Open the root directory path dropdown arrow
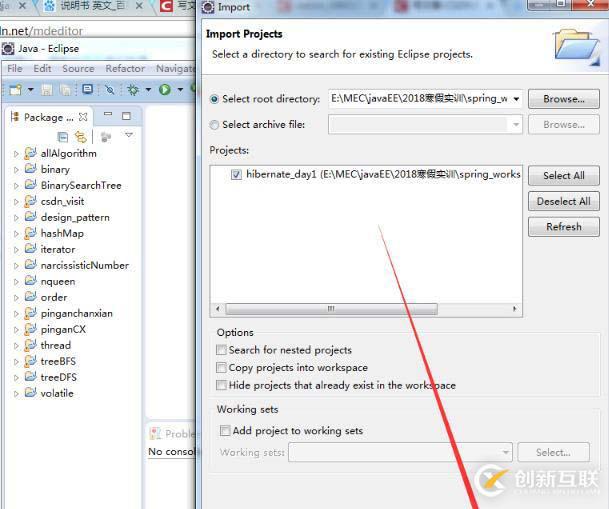The image size is (609, 509). click(516, 99)
